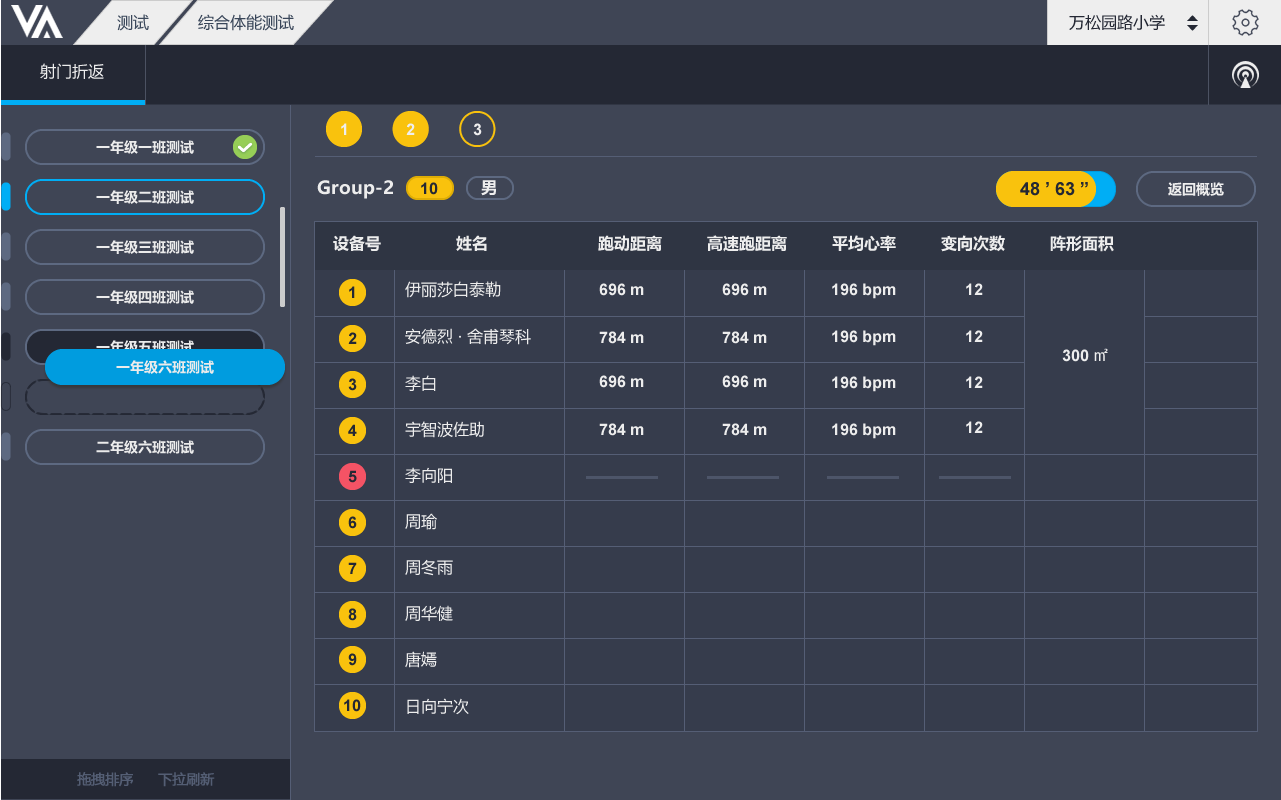
Task: Click the 姓名 column header
Action: point(472,244)
